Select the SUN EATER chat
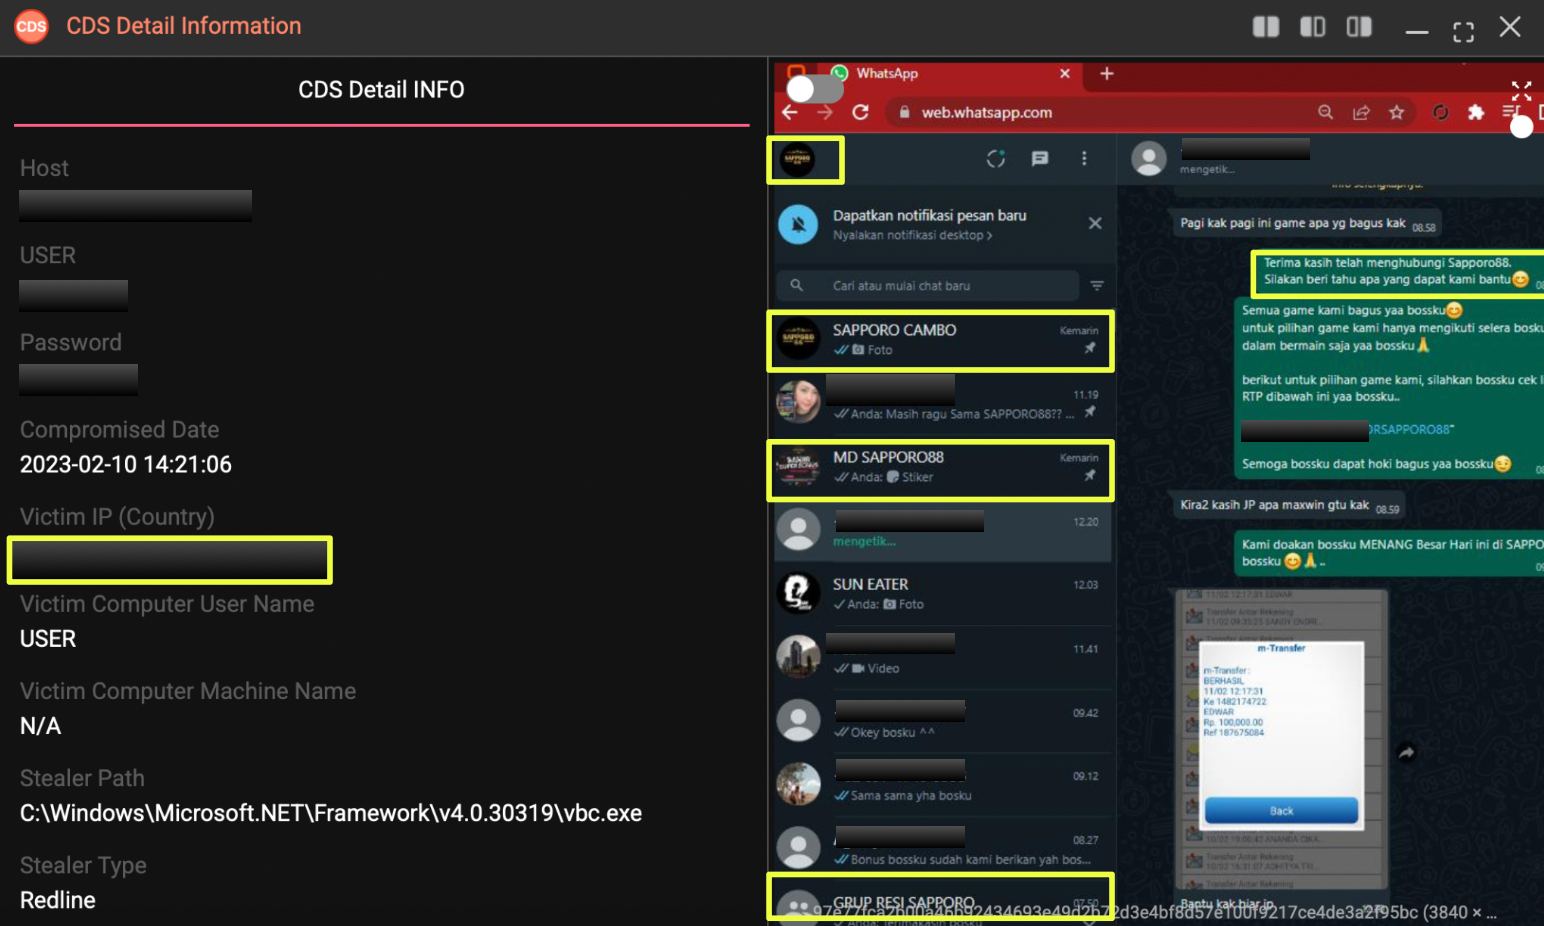Screen dimensions: 1544x926 [940, 594]
